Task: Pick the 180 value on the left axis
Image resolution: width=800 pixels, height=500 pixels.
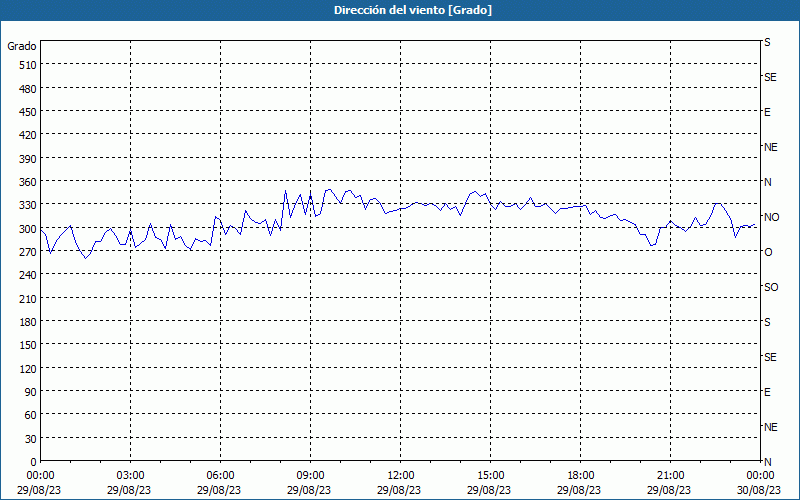Action: pos(29,322)
